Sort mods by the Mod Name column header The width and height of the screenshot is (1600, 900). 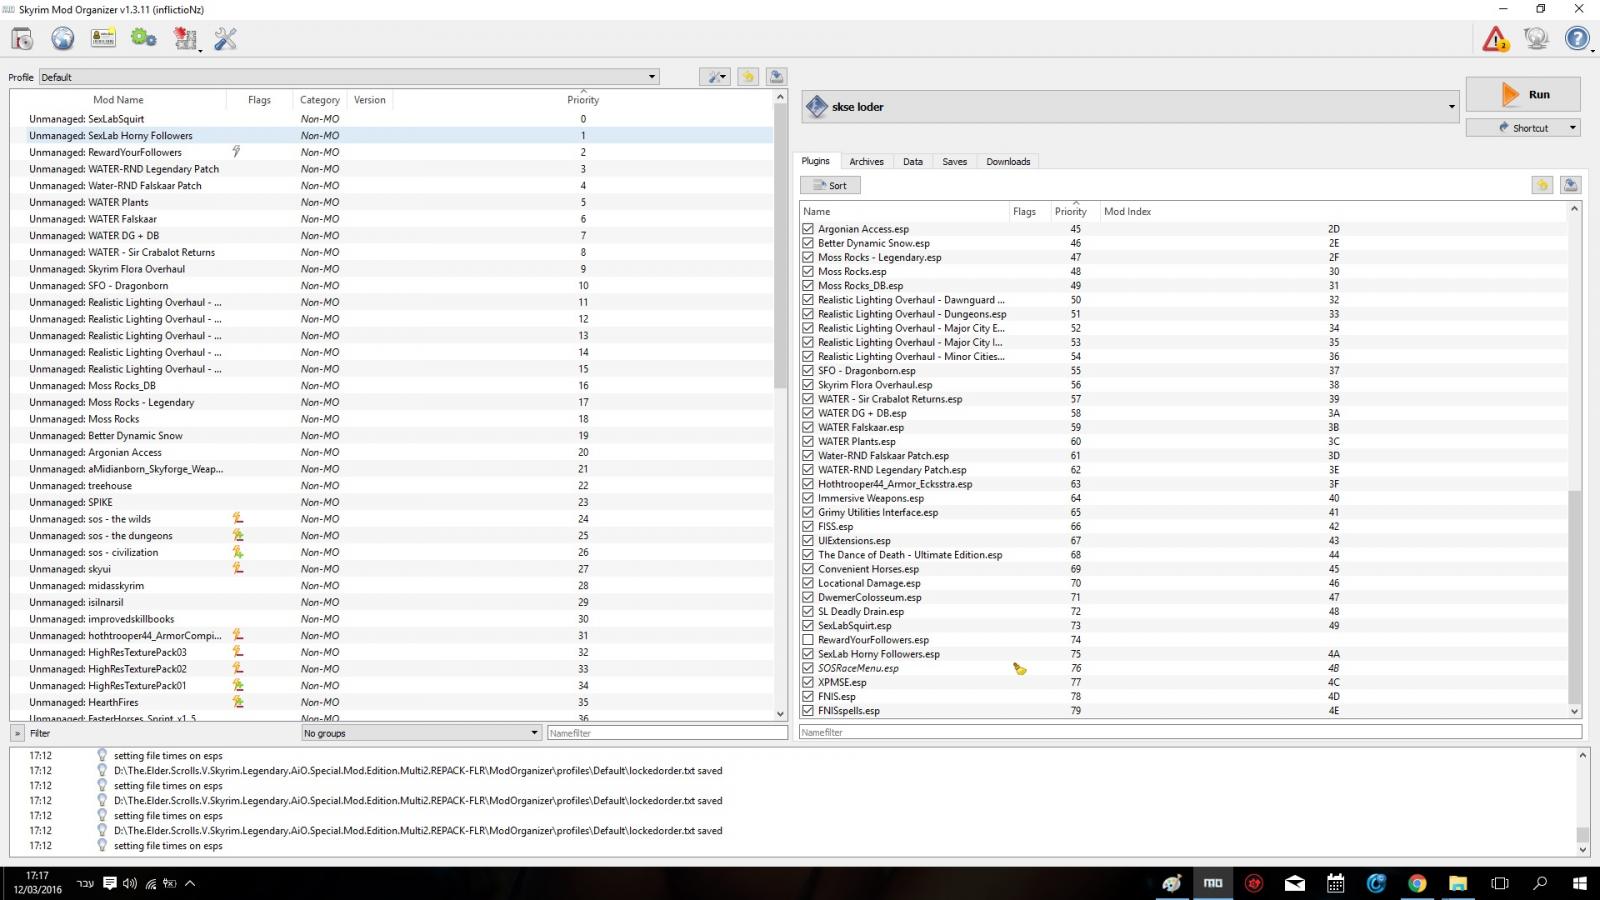click(118, 100)
